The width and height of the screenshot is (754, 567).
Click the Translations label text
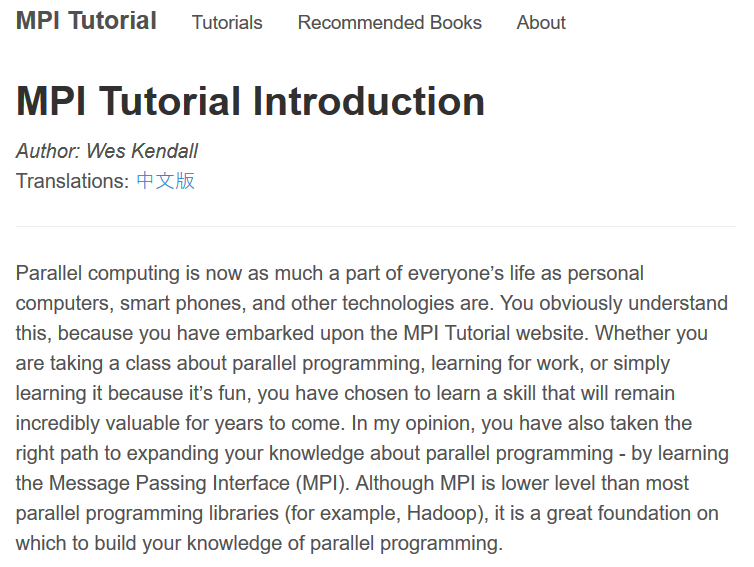[x=72, y=181]
